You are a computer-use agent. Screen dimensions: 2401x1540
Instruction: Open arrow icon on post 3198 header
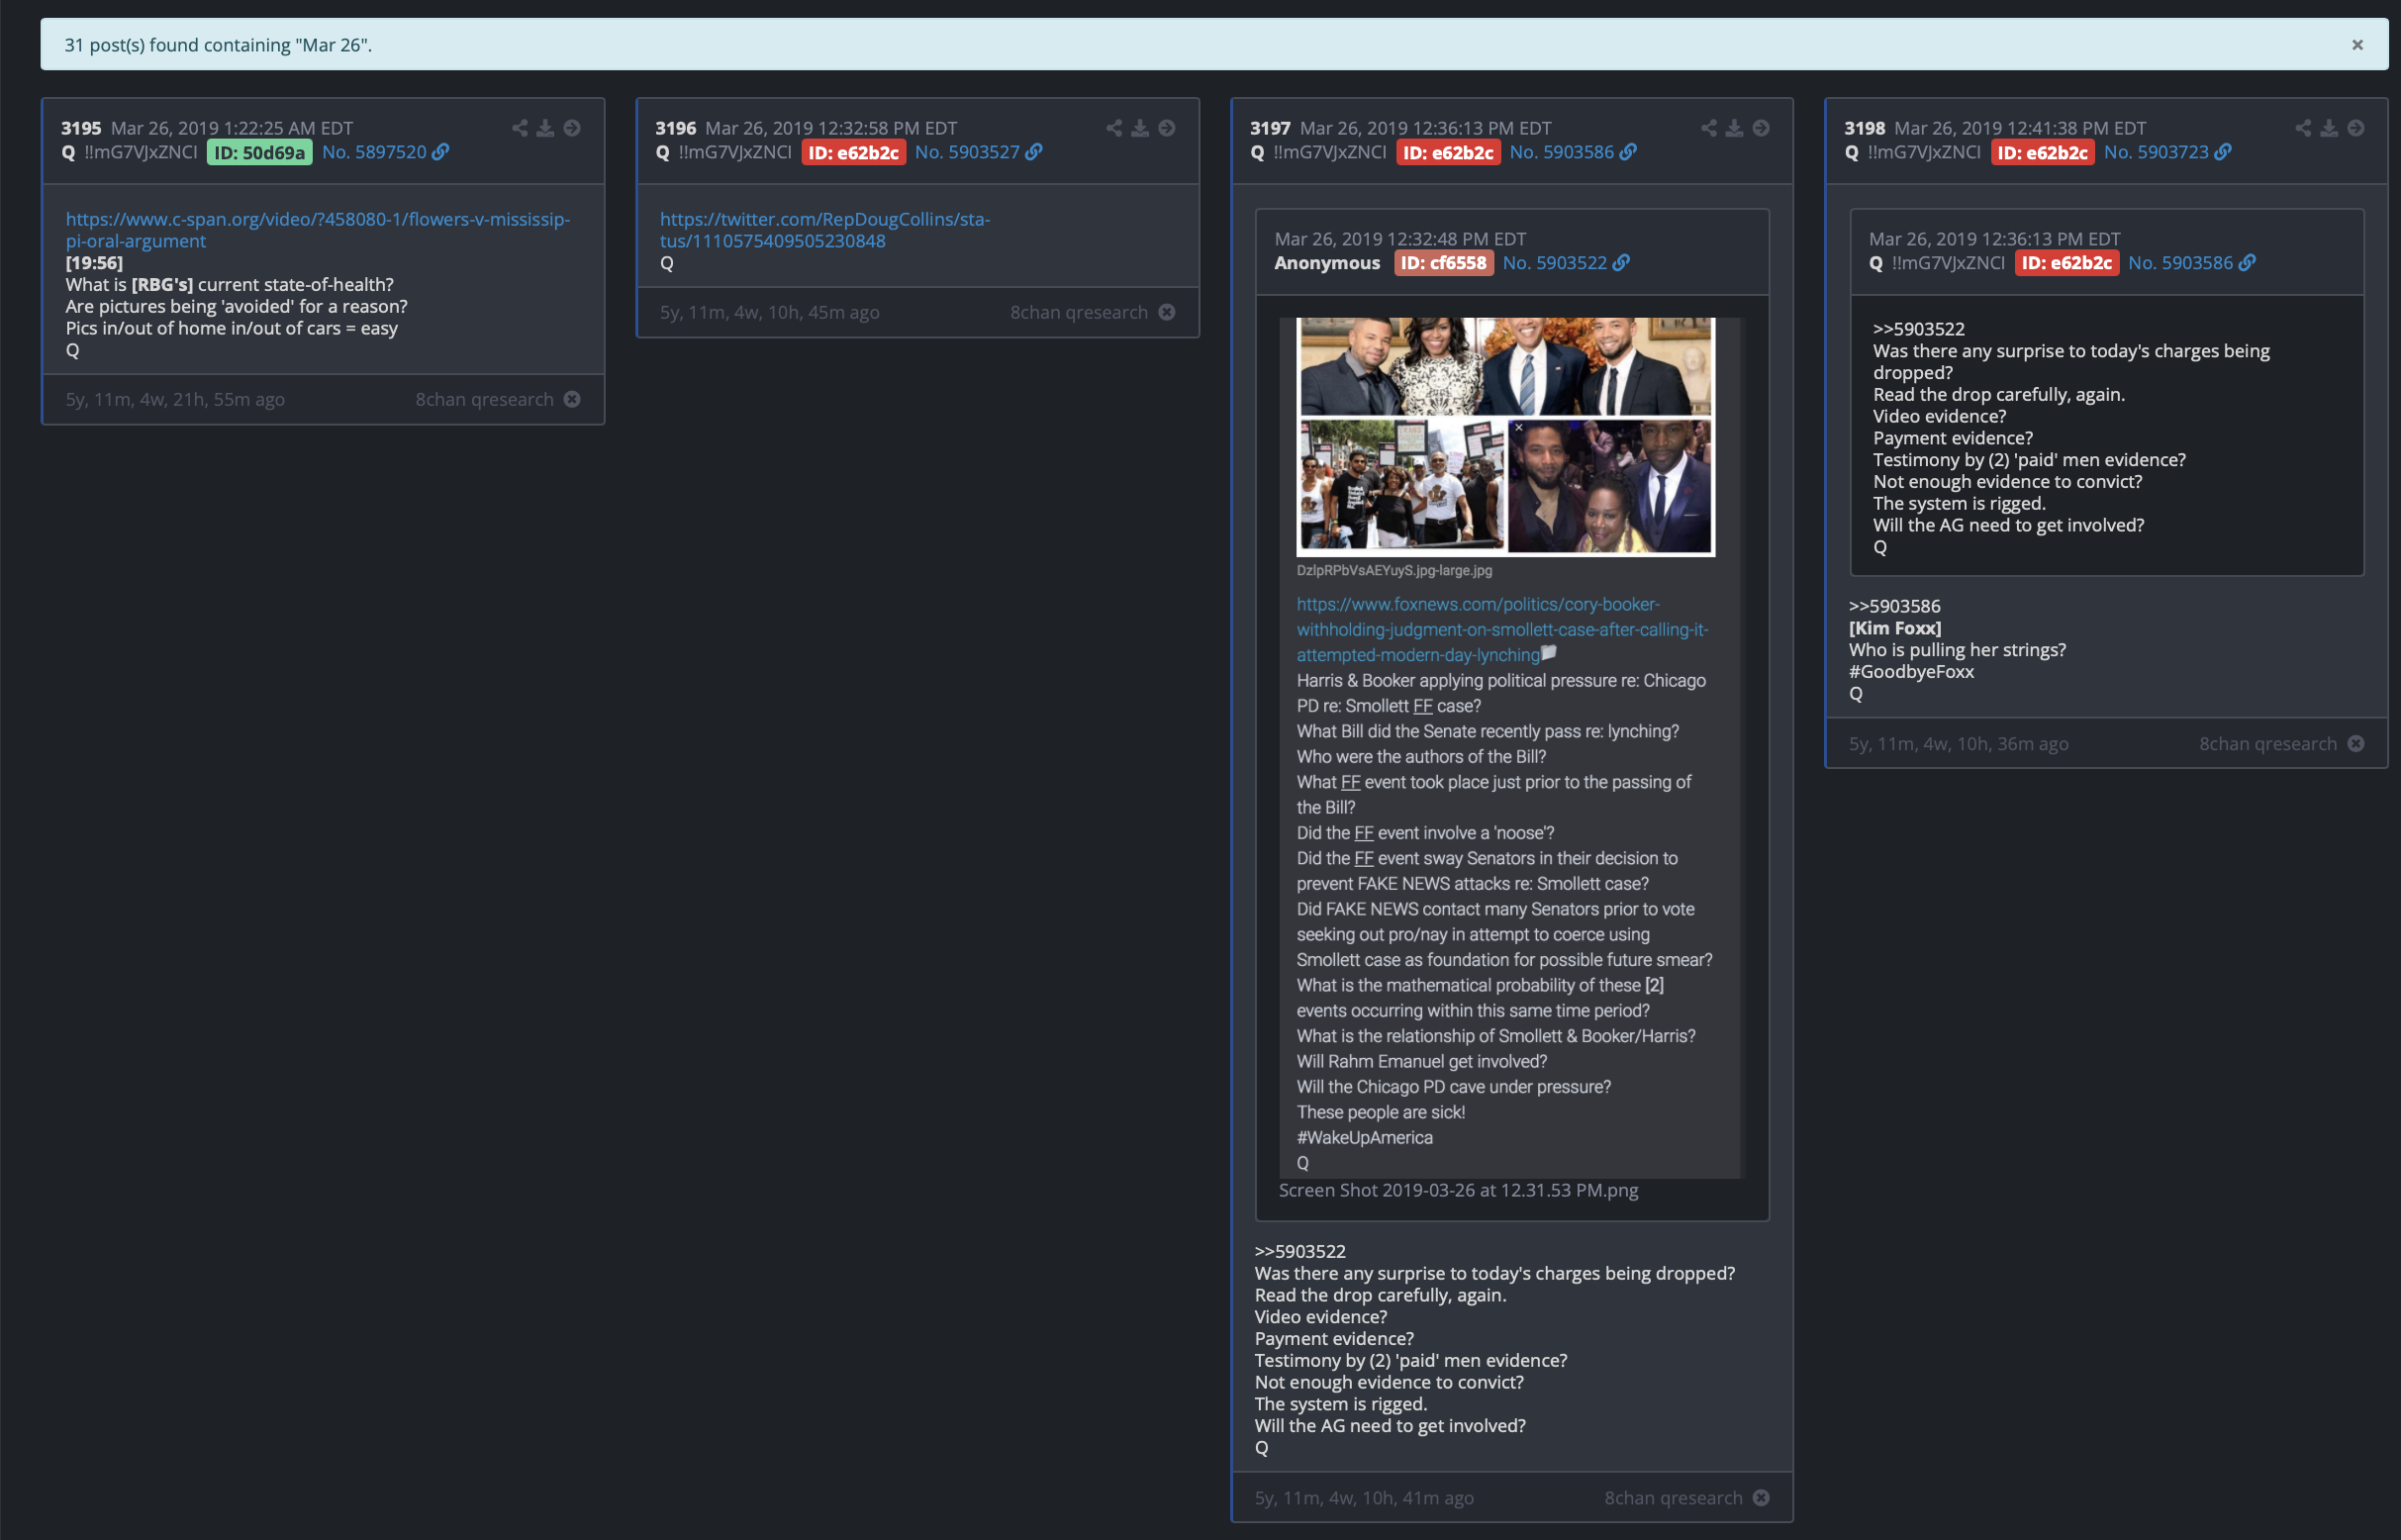coord(2356,128)
